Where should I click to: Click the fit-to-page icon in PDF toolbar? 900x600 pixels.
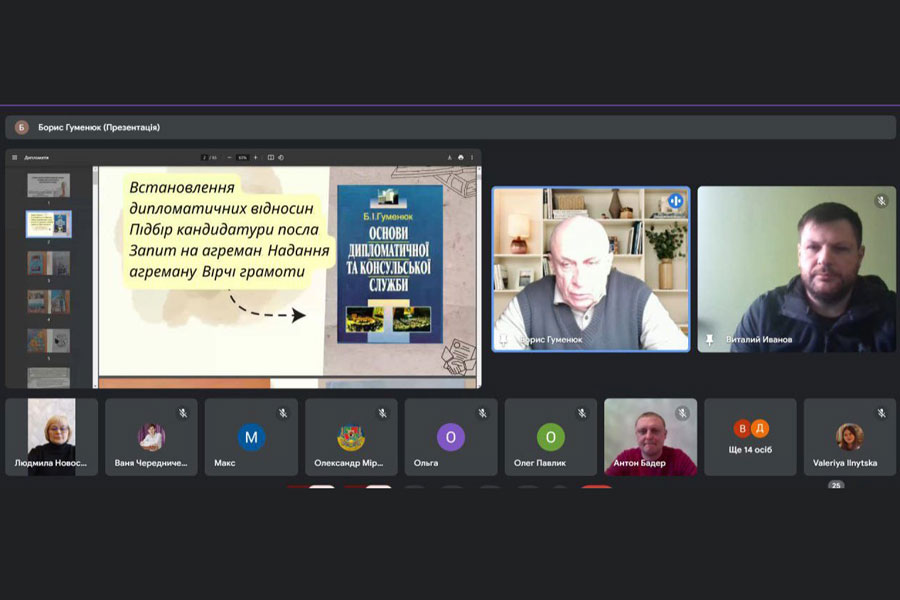click(x=272, y=157)
